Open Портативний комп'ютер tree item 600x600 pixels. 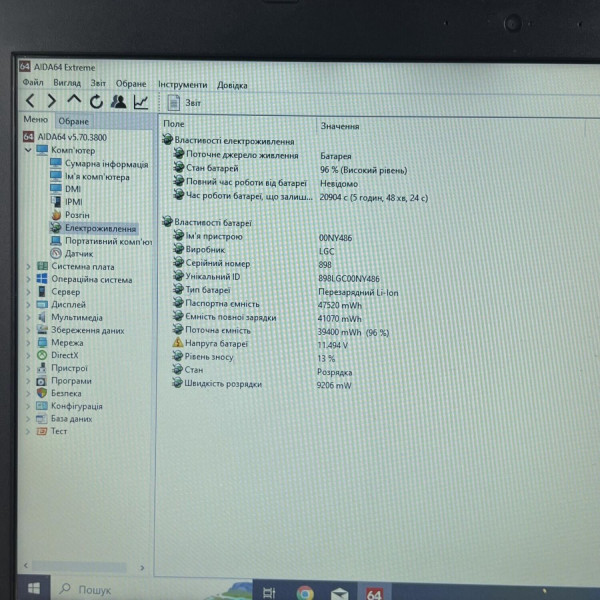108,241
